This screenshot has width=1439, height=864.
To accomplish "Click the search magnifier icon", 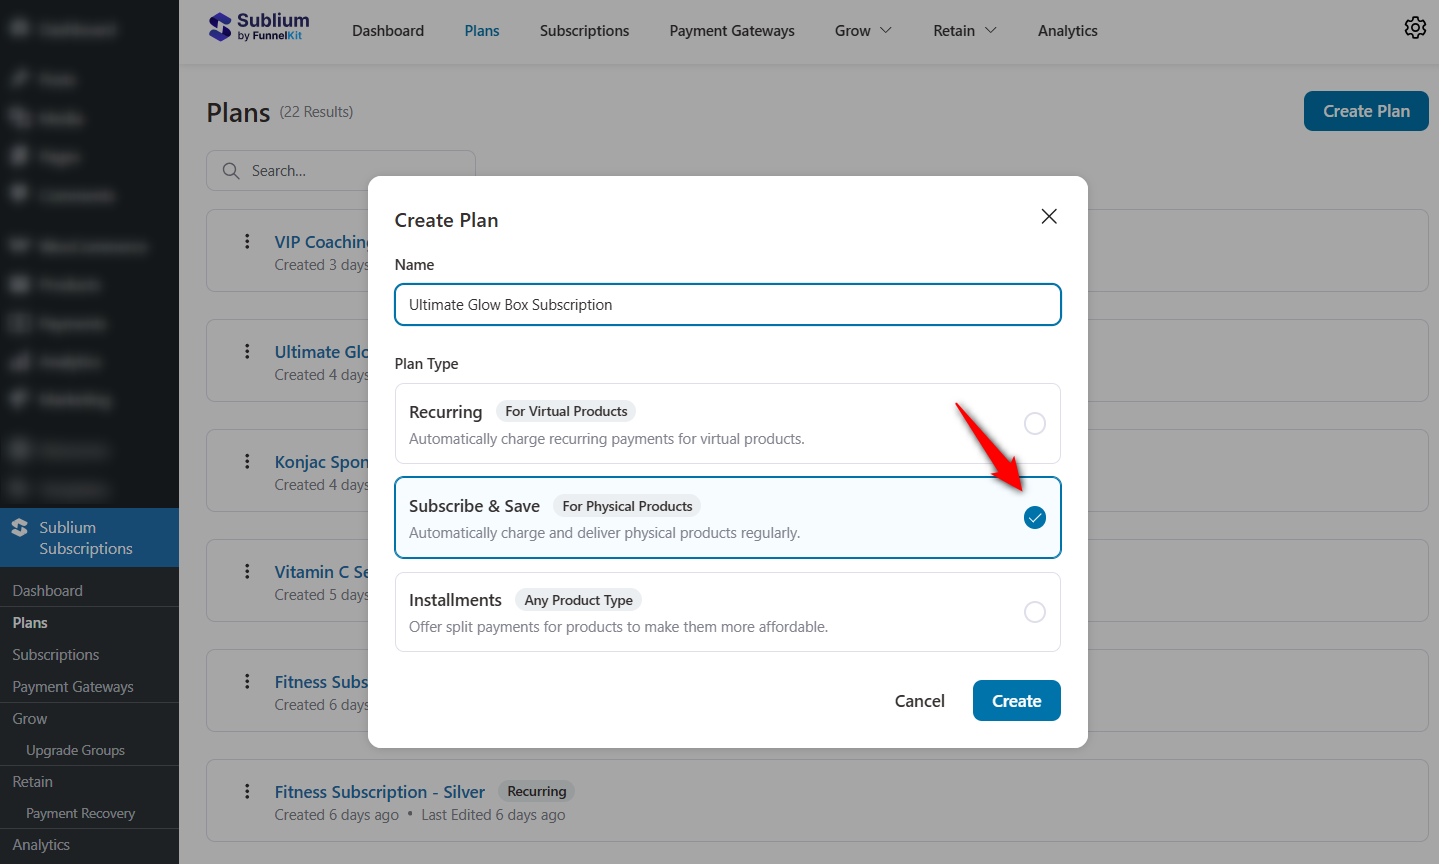I will 231,170.
